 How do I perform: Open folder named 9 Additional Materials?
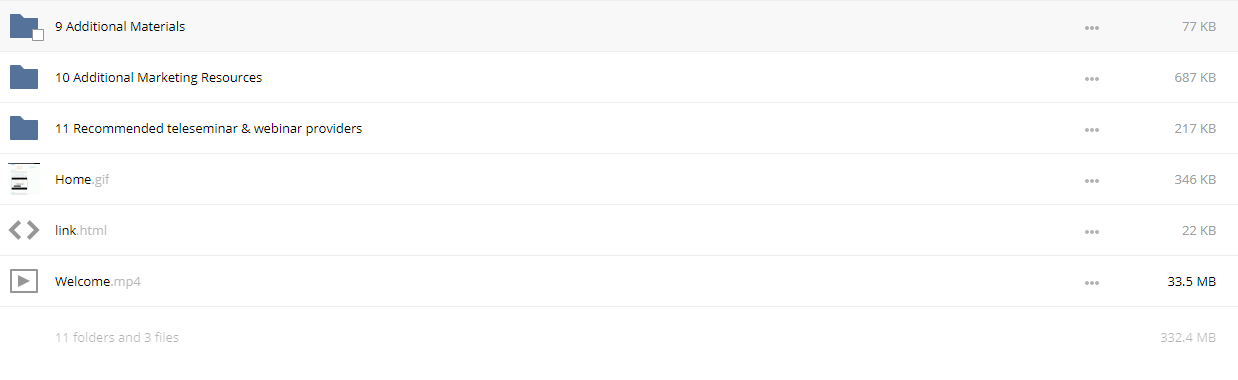pyautogui.click(x=120, y=27)
